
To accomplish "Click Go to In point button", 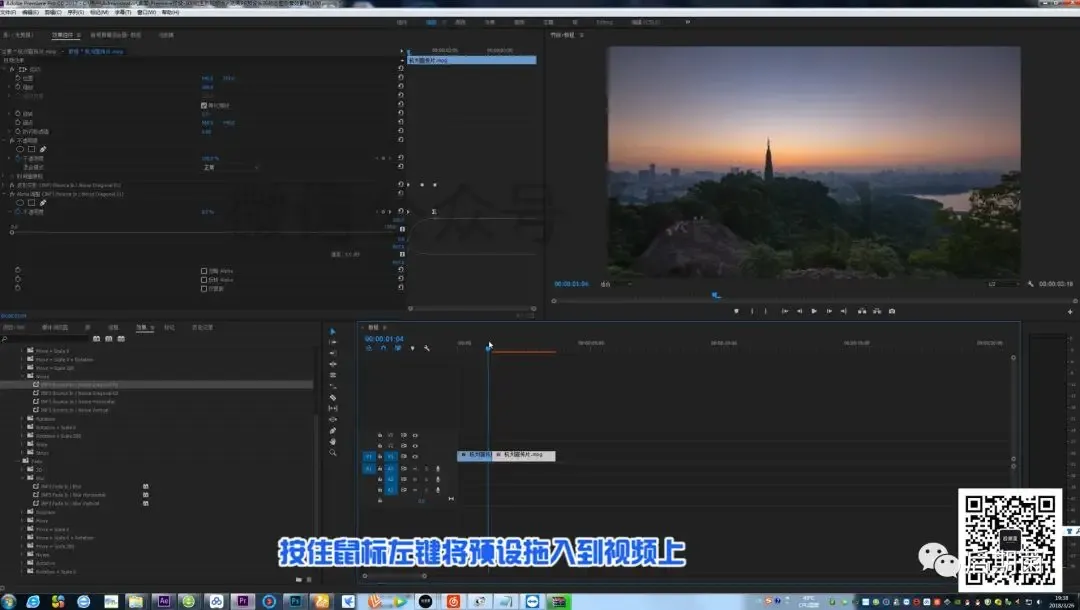I will click(x=785, y=311).
